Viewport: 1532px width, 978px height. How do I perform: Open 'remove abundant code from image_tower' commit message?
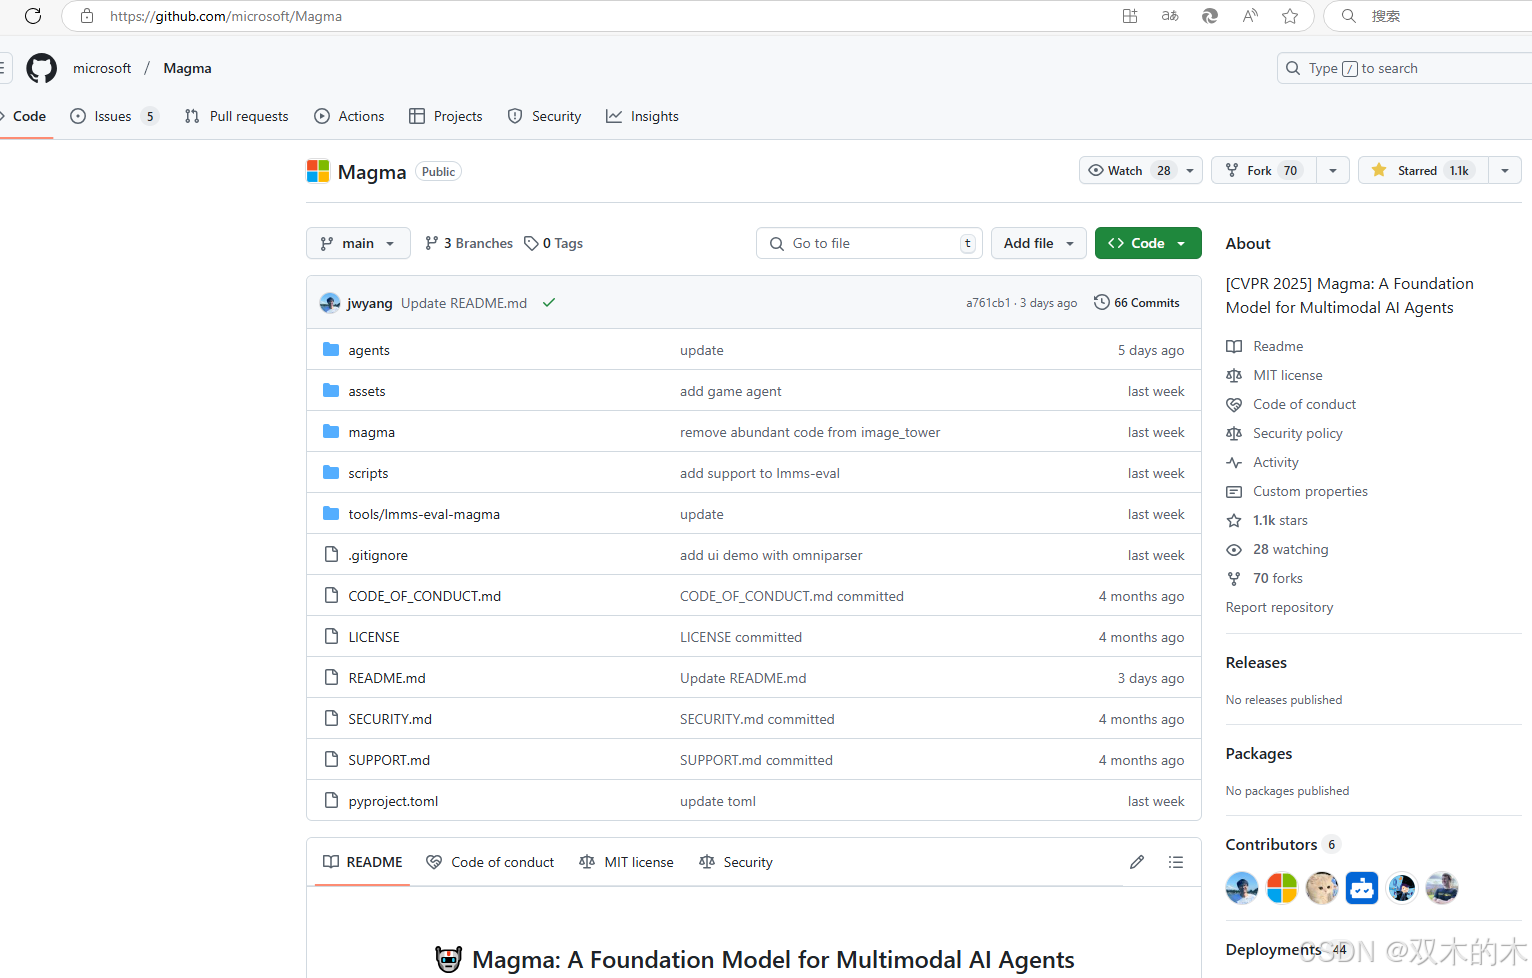pyautogui.click(x=810, y=432)
